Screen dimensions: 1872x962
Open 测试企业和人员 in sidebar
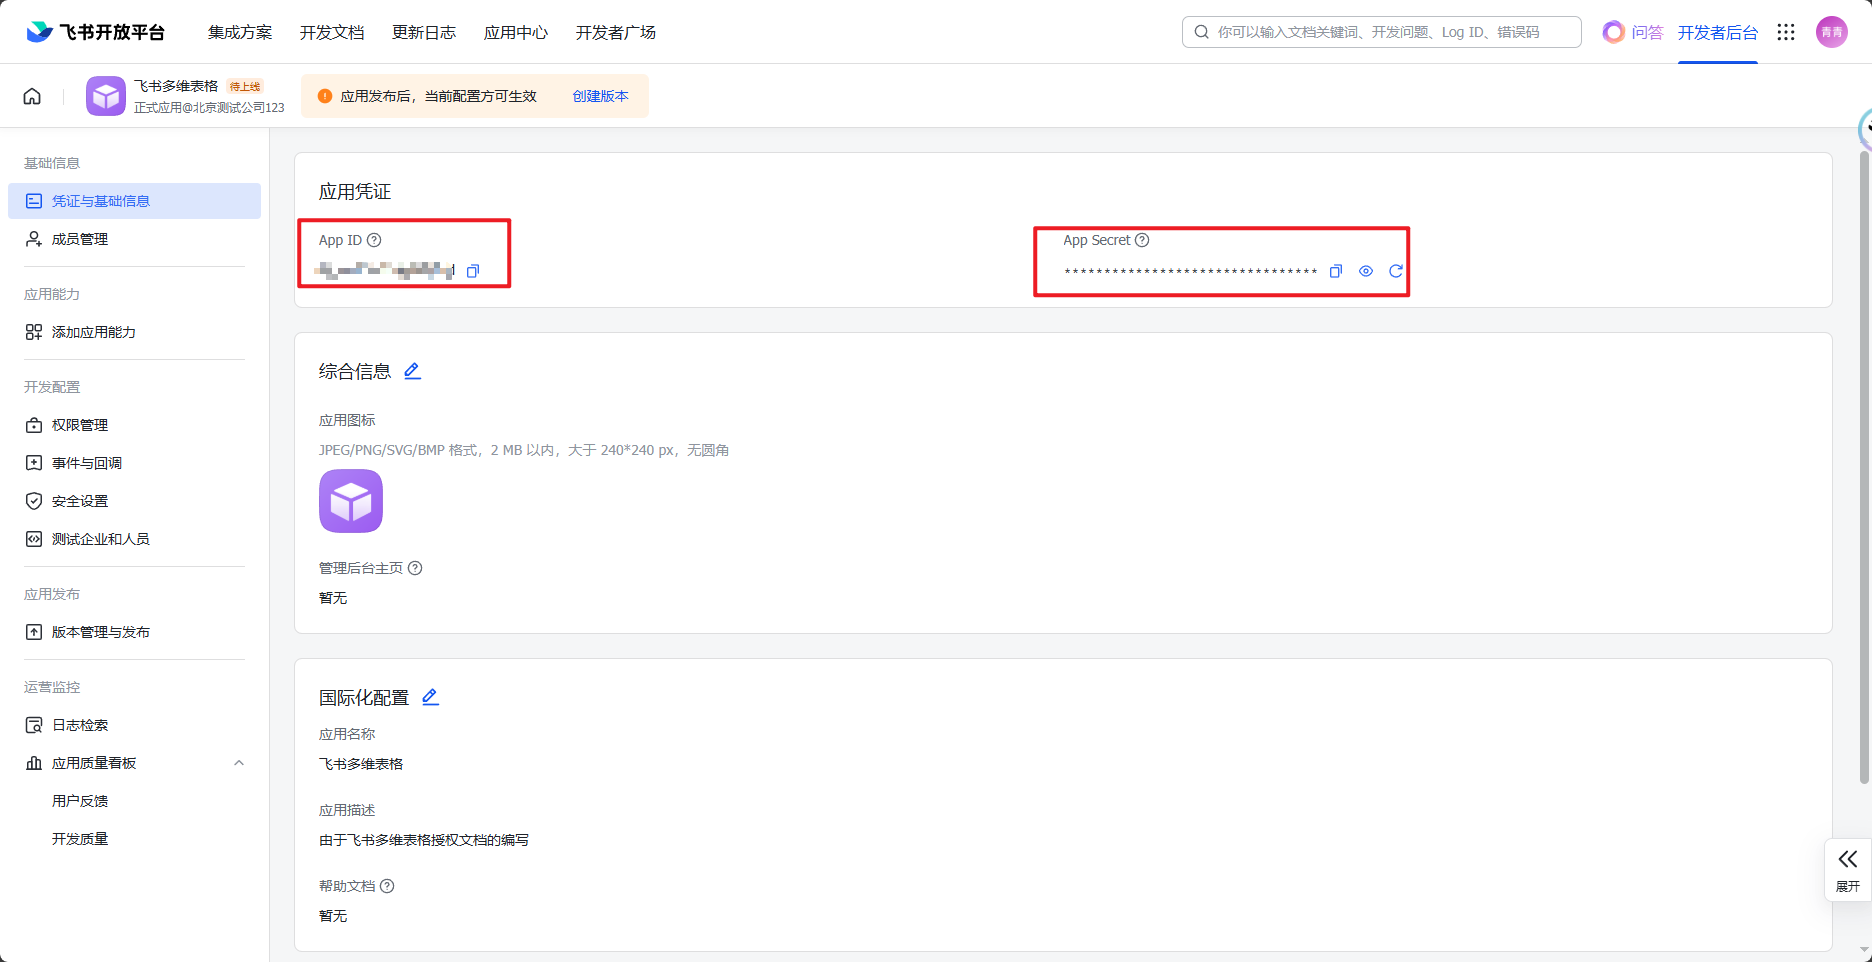pyautogui.click(x=134, y=539)
